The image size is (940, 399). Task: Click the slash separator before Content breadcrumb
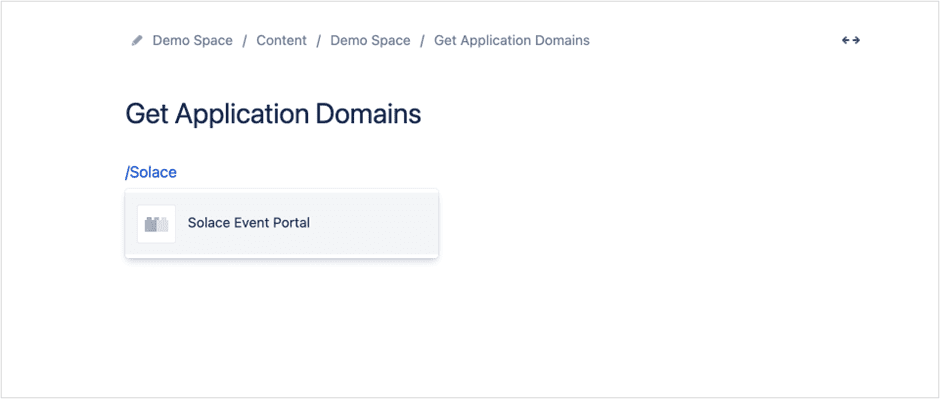click(245, 41)
